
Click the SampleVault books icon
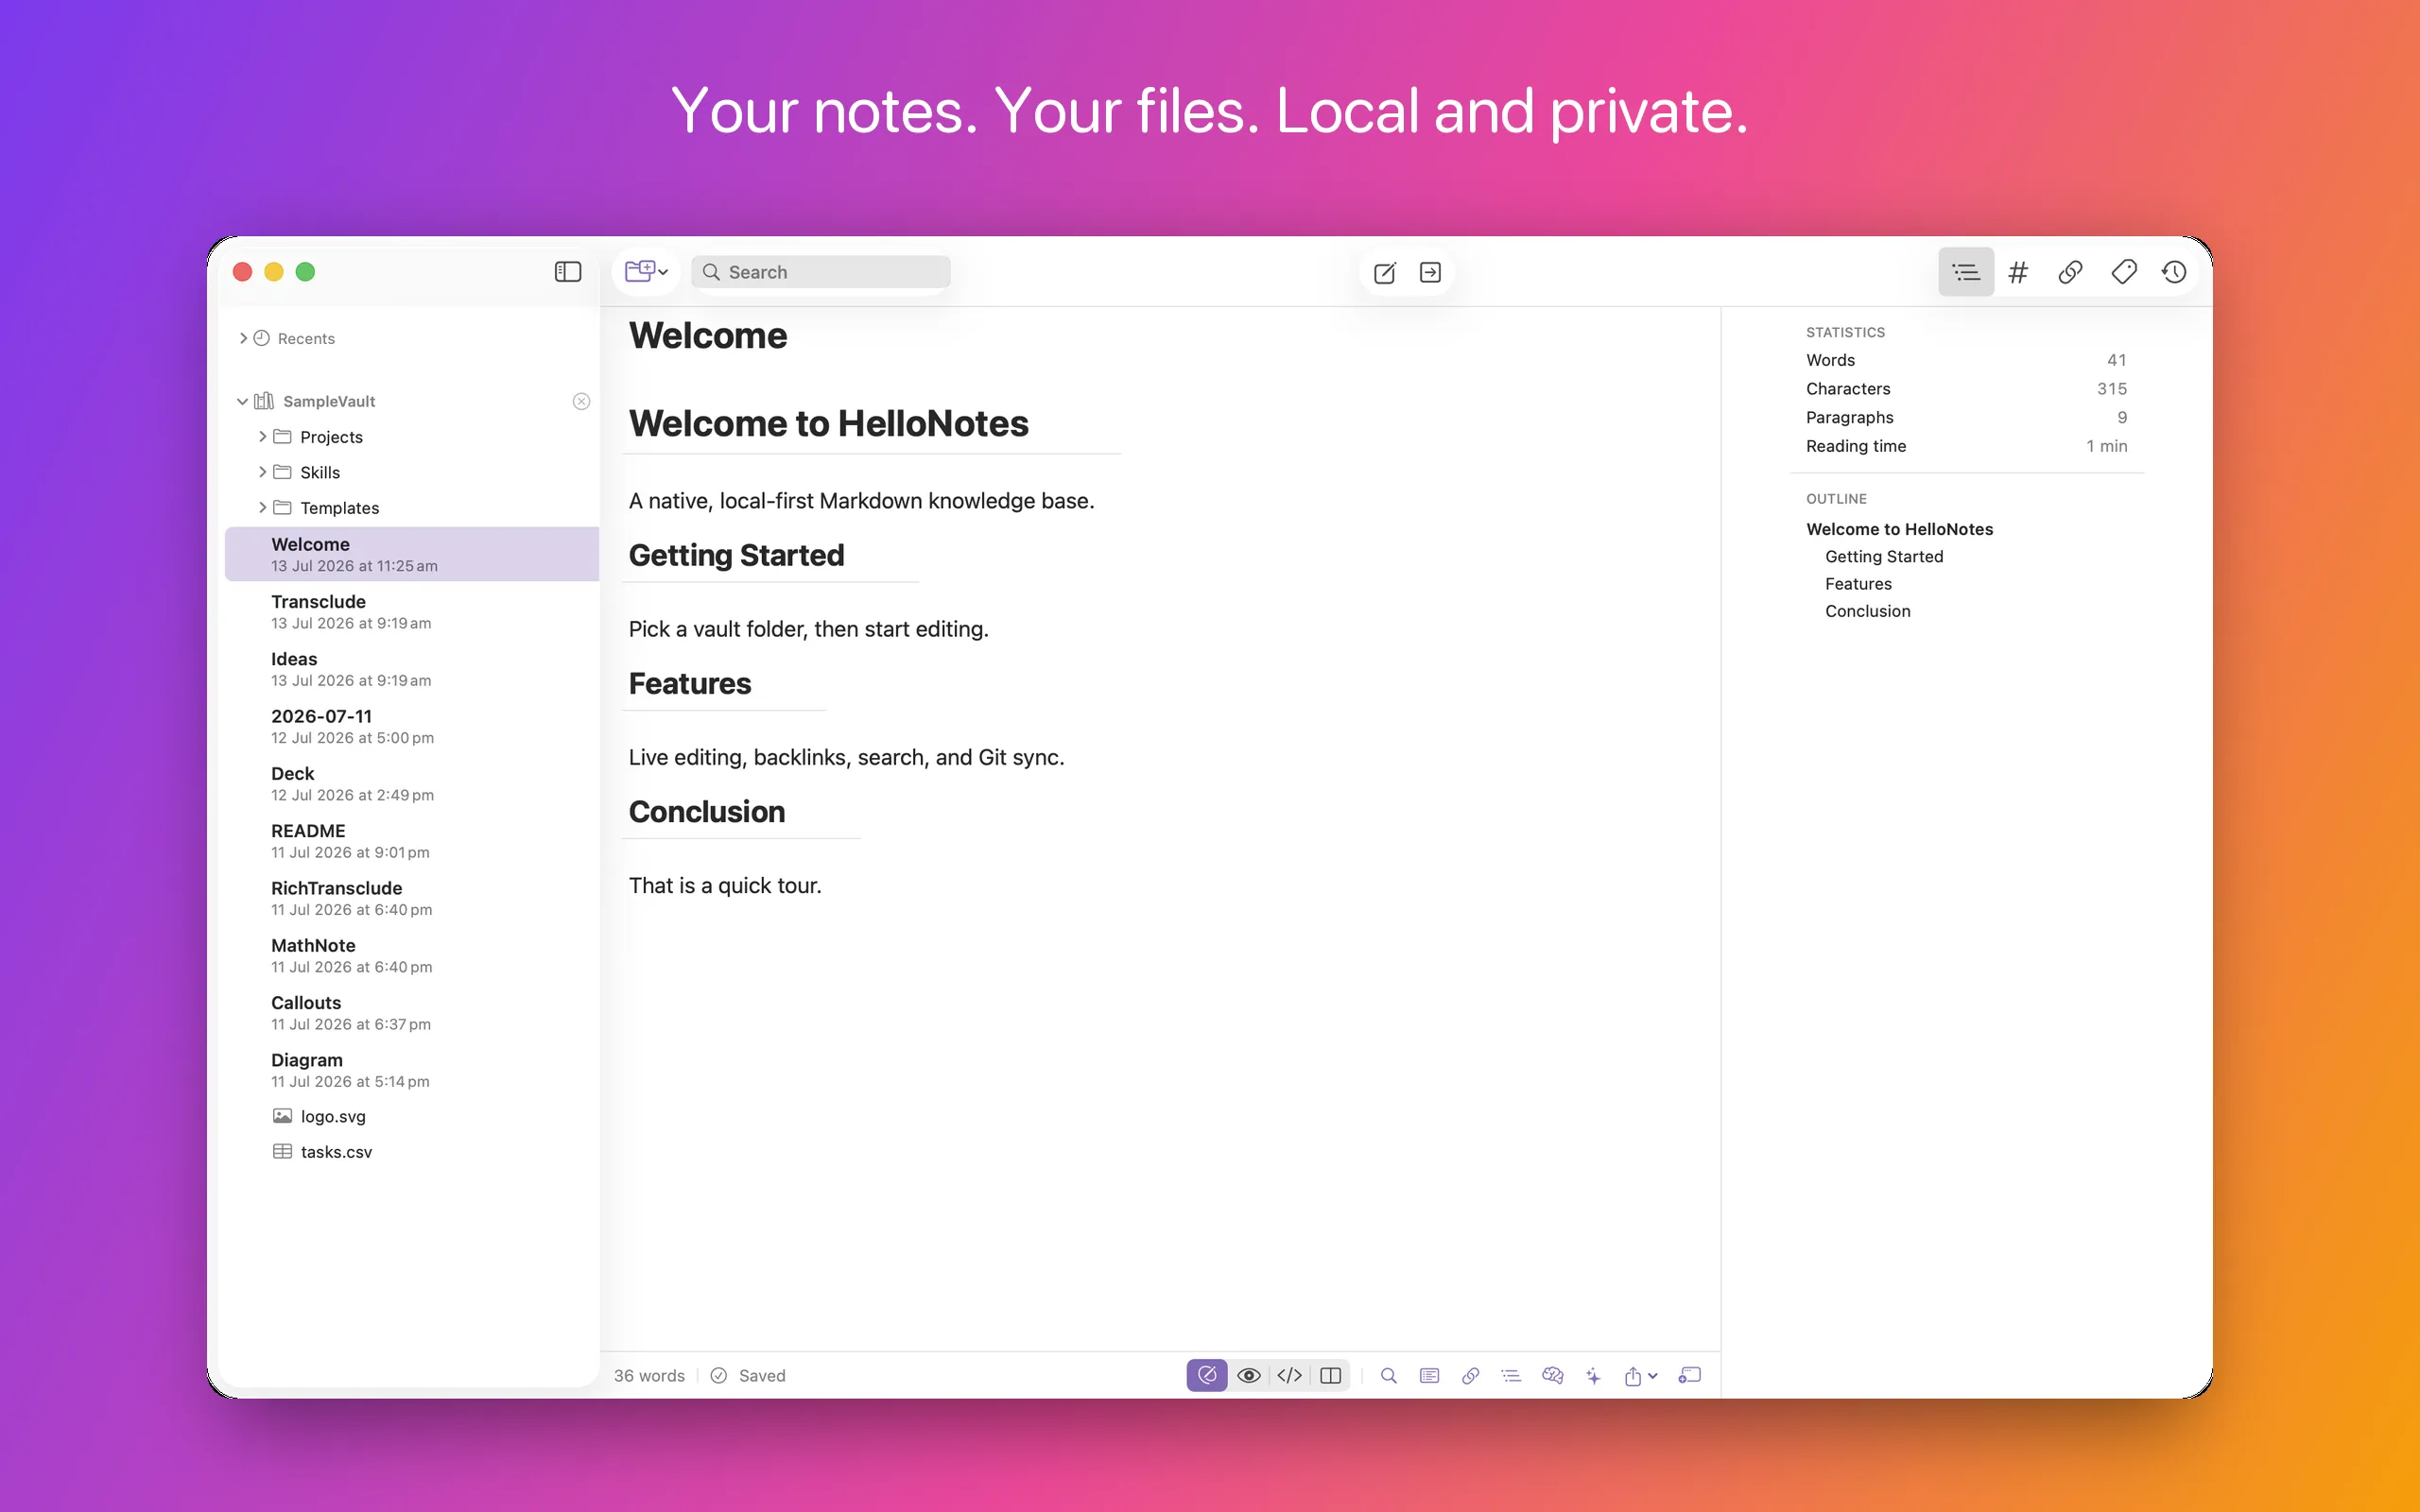(264, 401)
